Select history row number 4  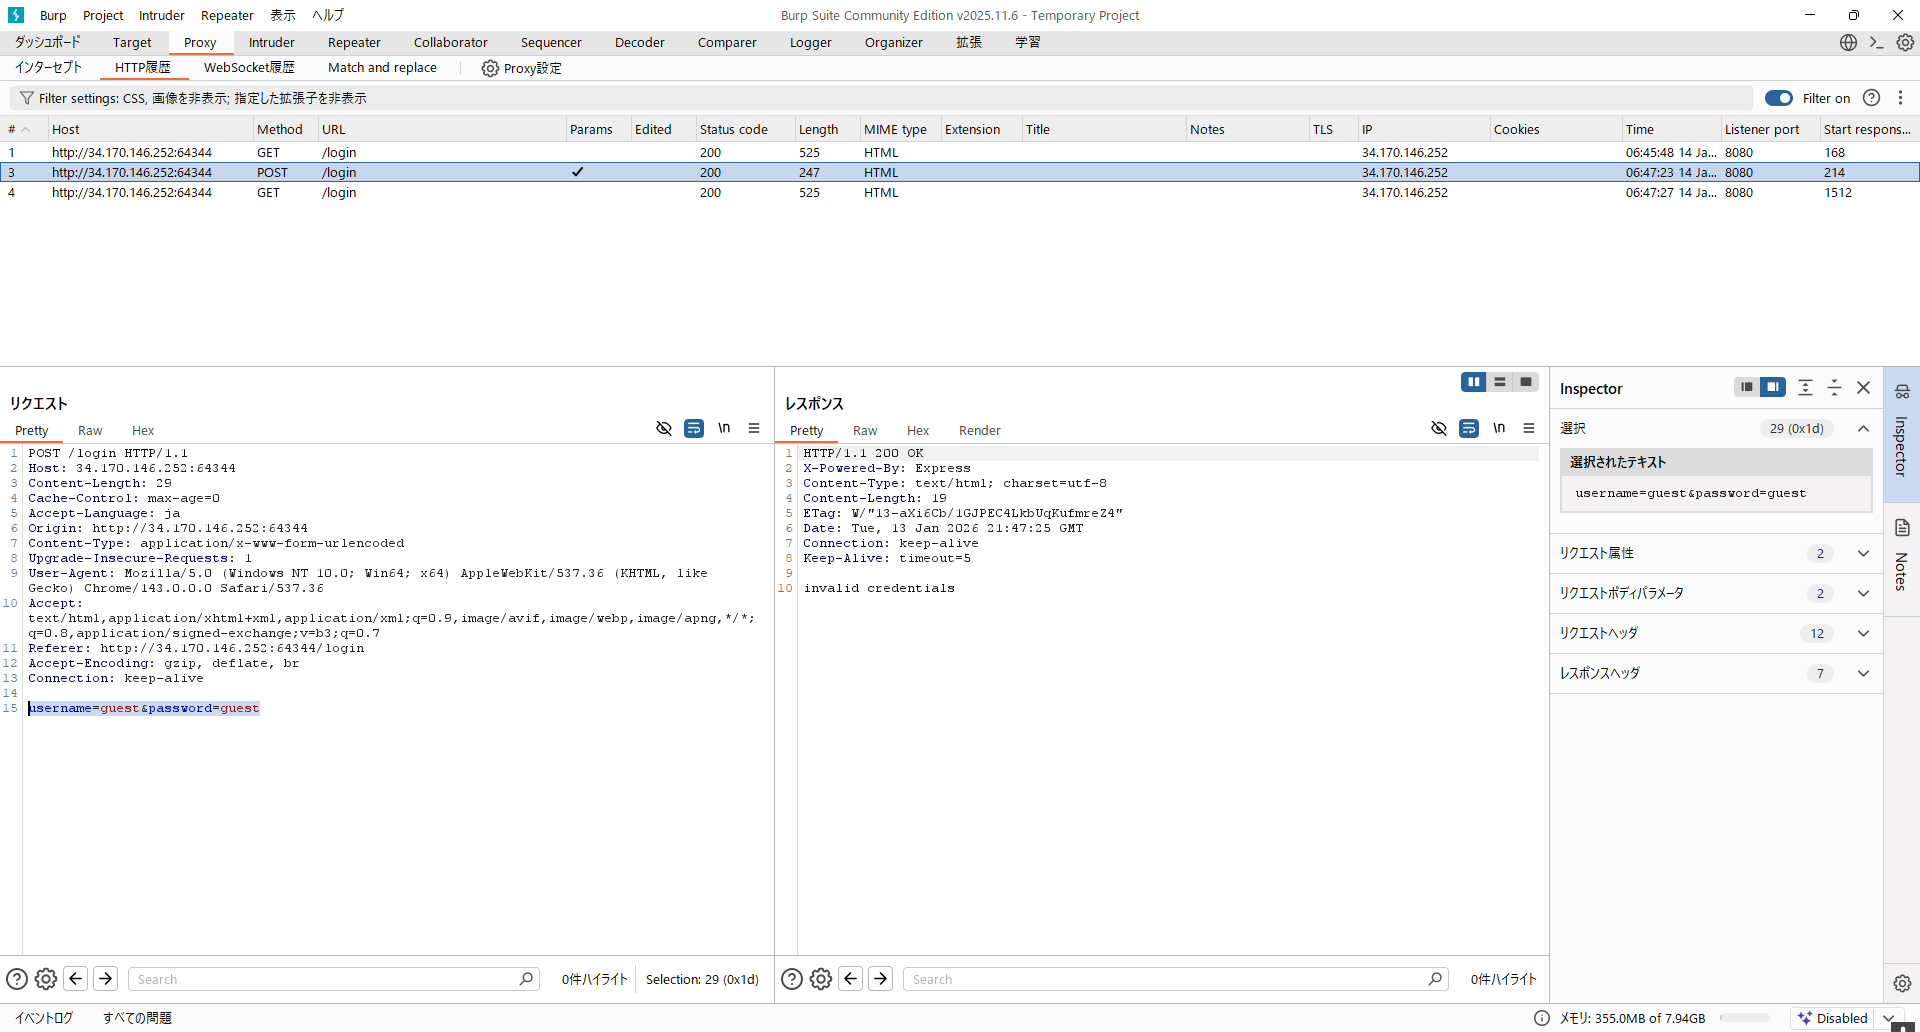click(x=960, y=192)
